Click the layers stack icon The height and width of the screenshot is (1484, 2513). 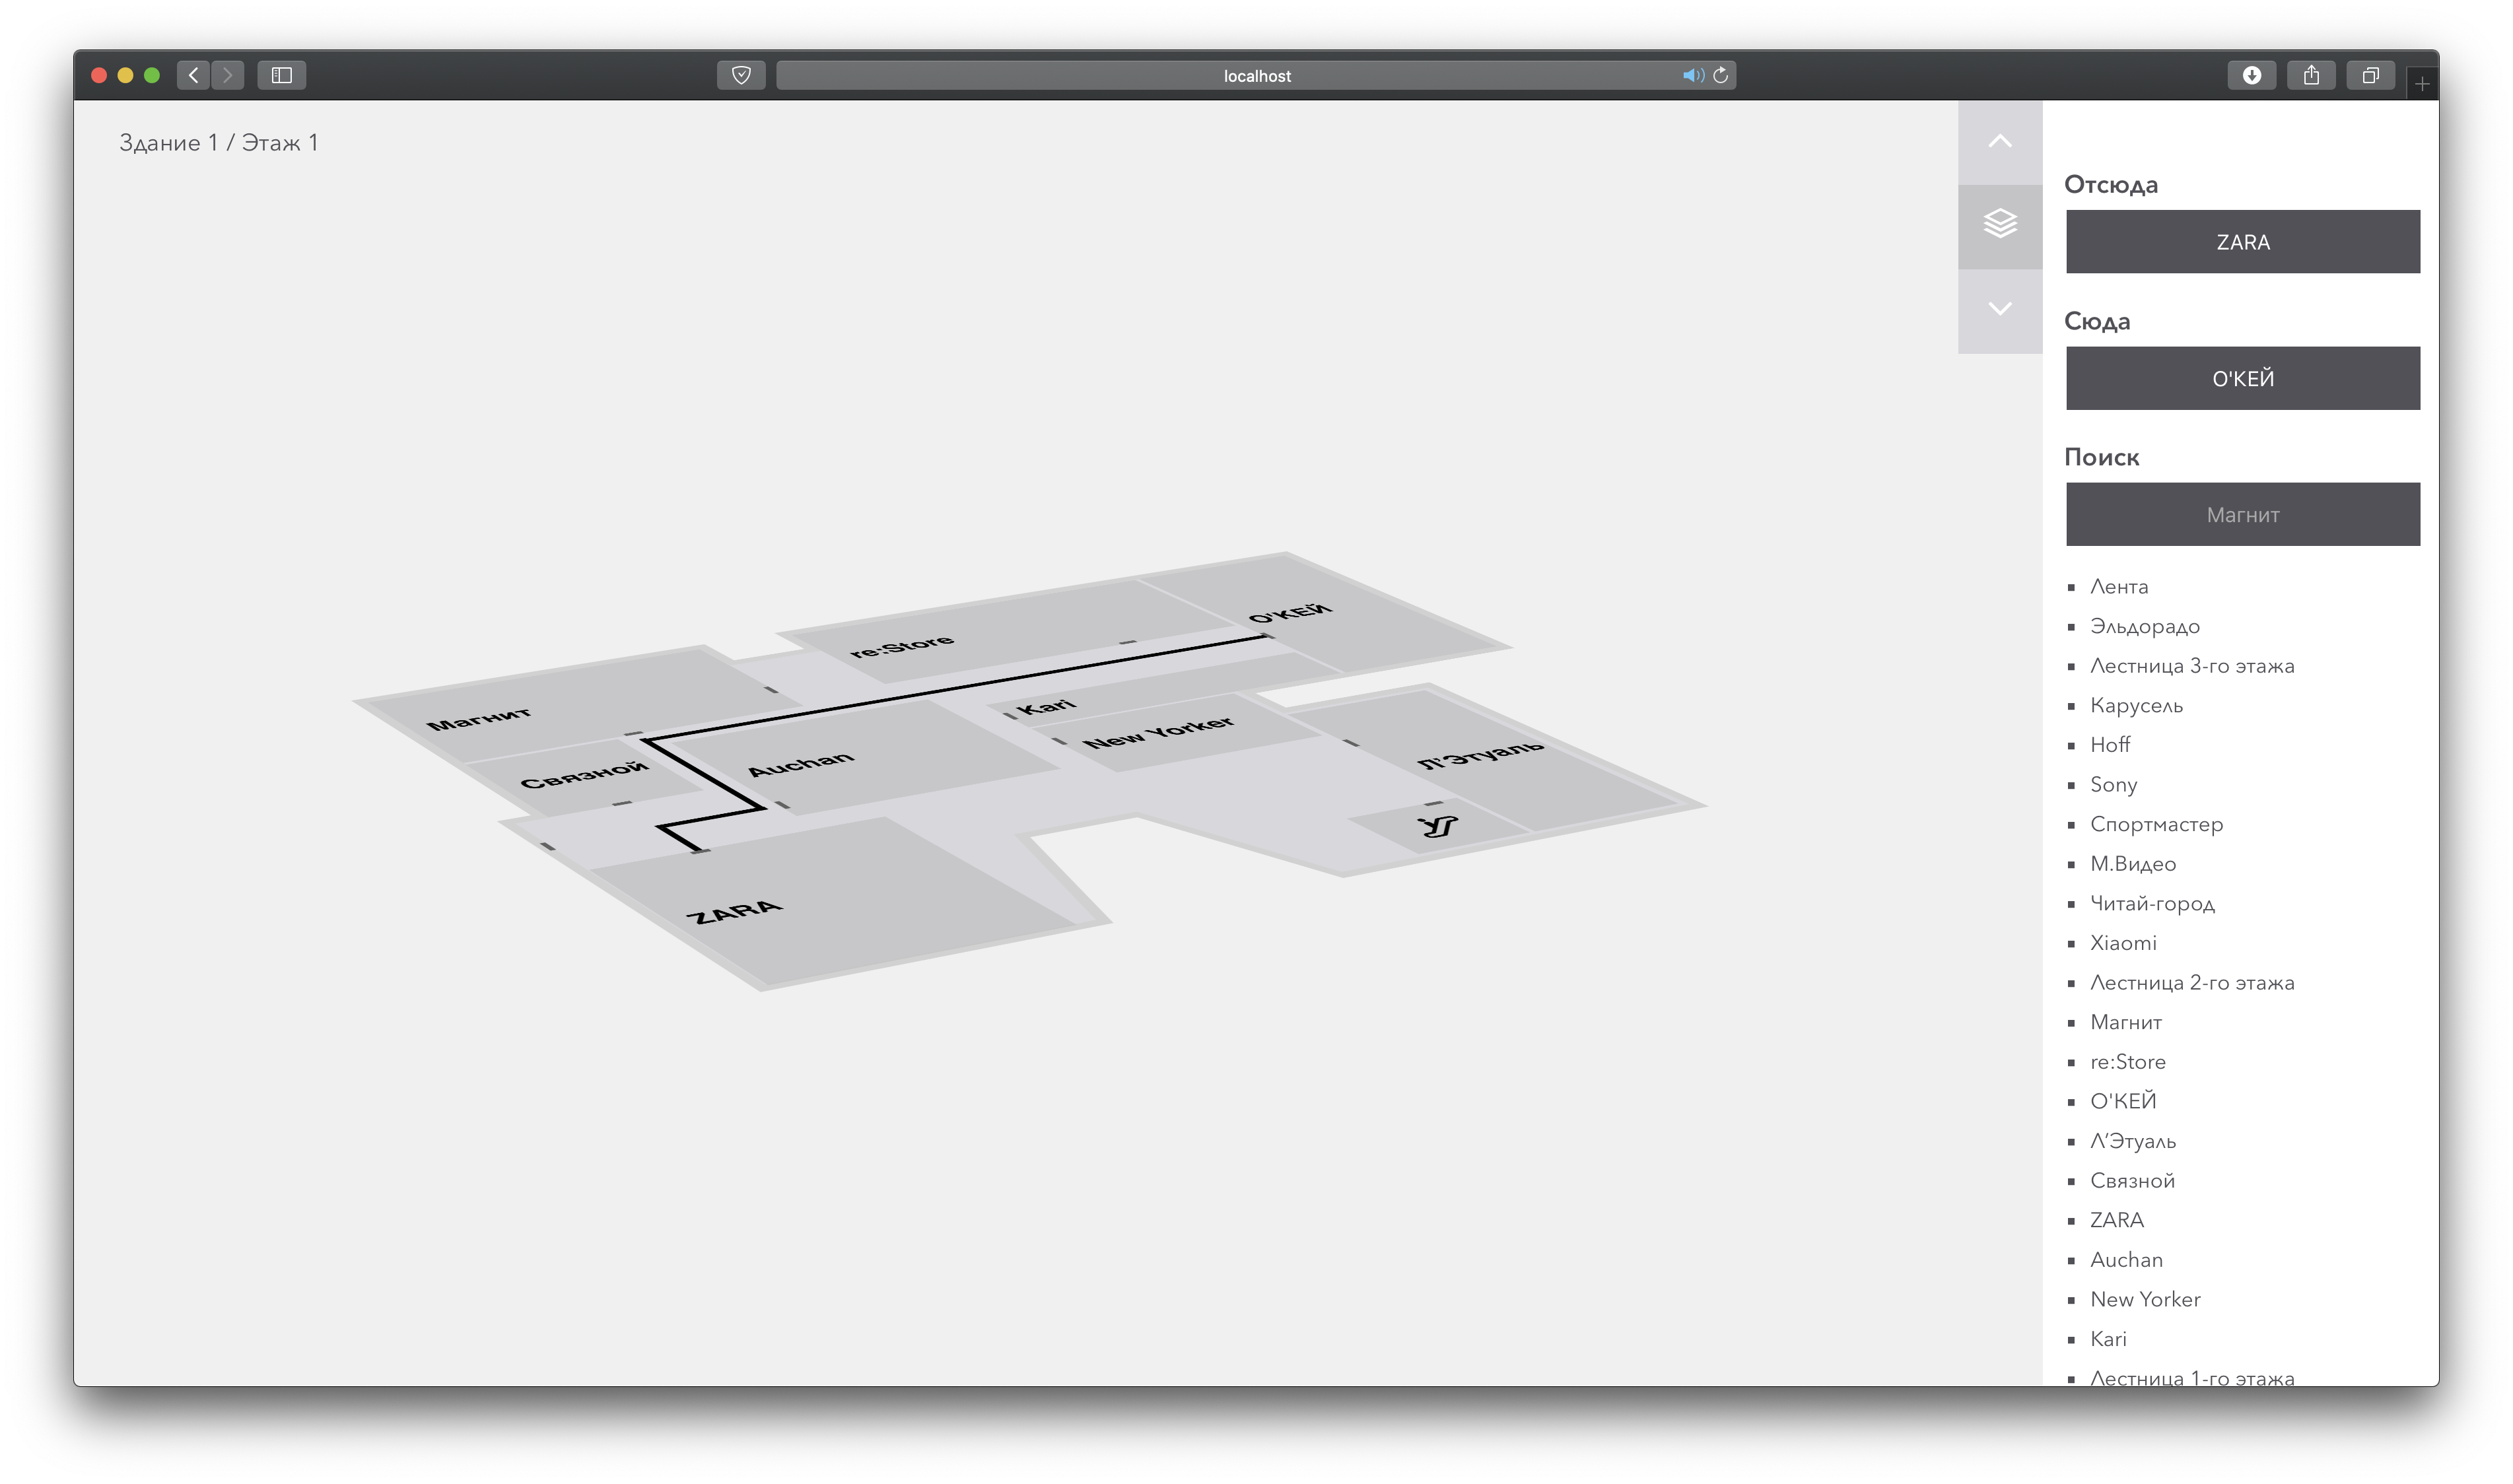pos(1999,224)
